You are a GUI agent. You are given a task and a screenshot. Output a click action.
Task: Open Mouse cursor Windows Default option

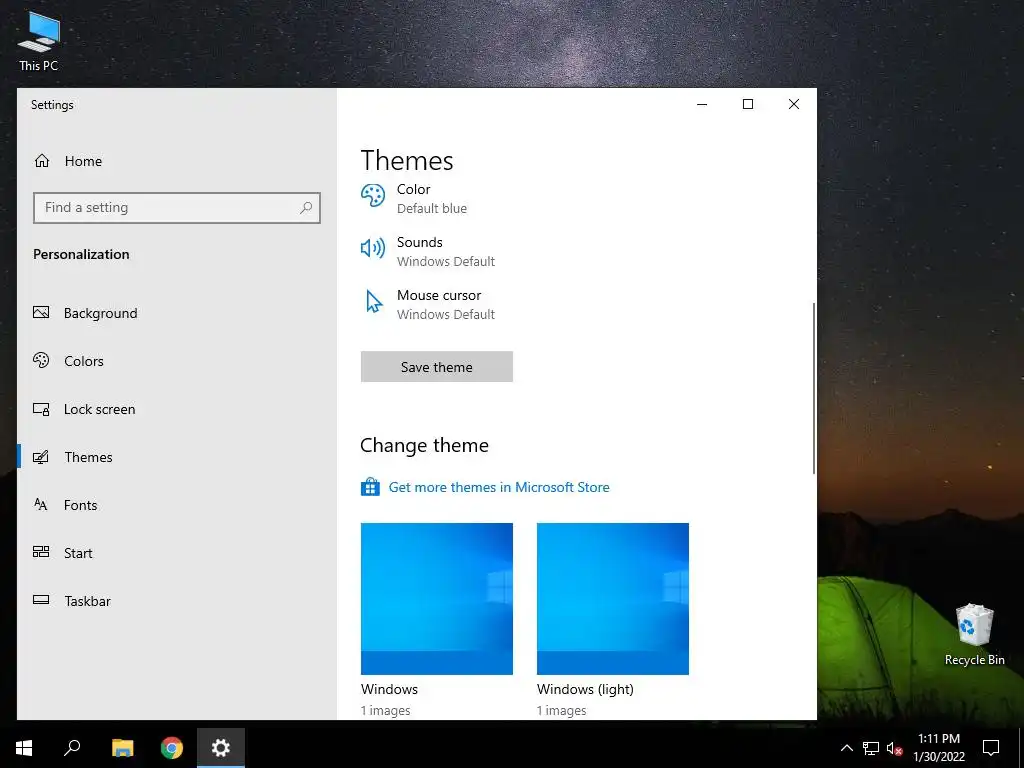(428, 305)
